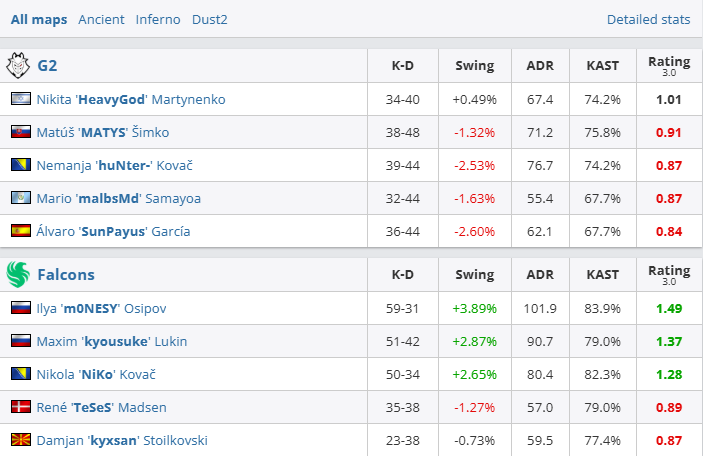Open the Falcons team page link
Image resolution: width=703 pixels, height=456 pixels.
coord(66,274)
